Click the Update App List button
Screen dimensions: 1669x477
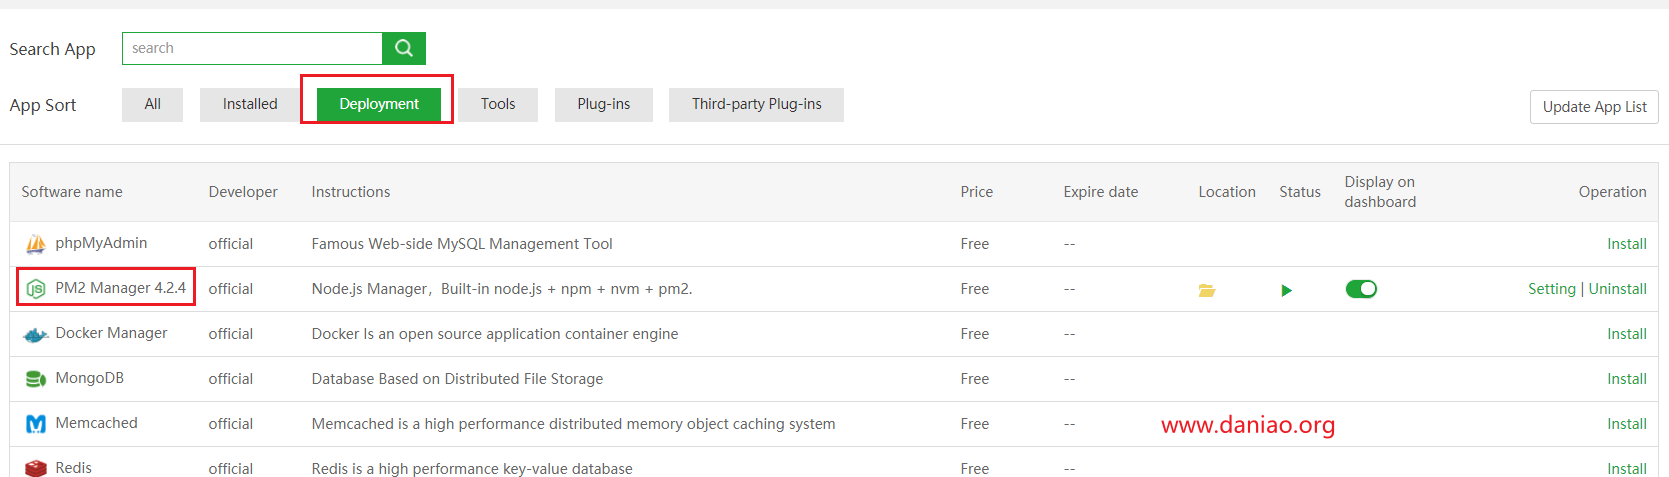[1594, 107]
